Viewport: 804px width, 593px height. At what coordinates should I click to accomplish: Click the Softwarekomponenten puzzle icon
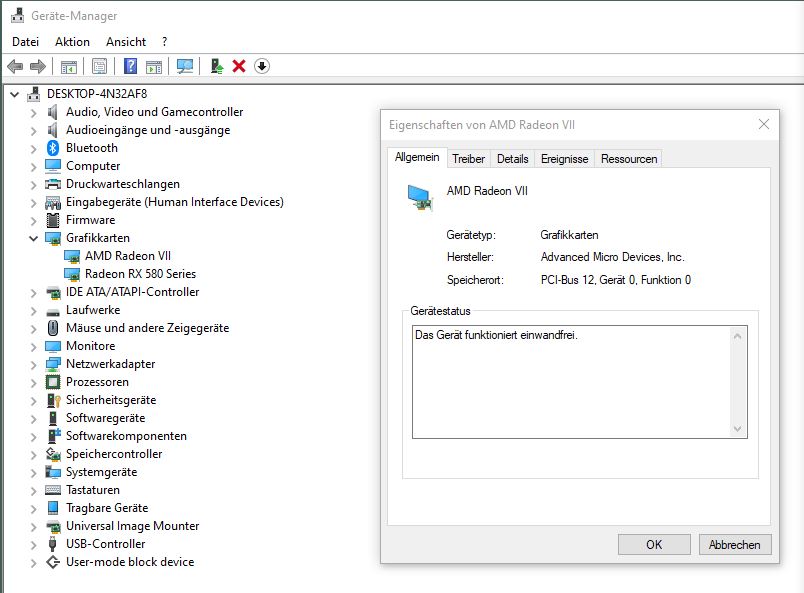click(x=53, y=436)
